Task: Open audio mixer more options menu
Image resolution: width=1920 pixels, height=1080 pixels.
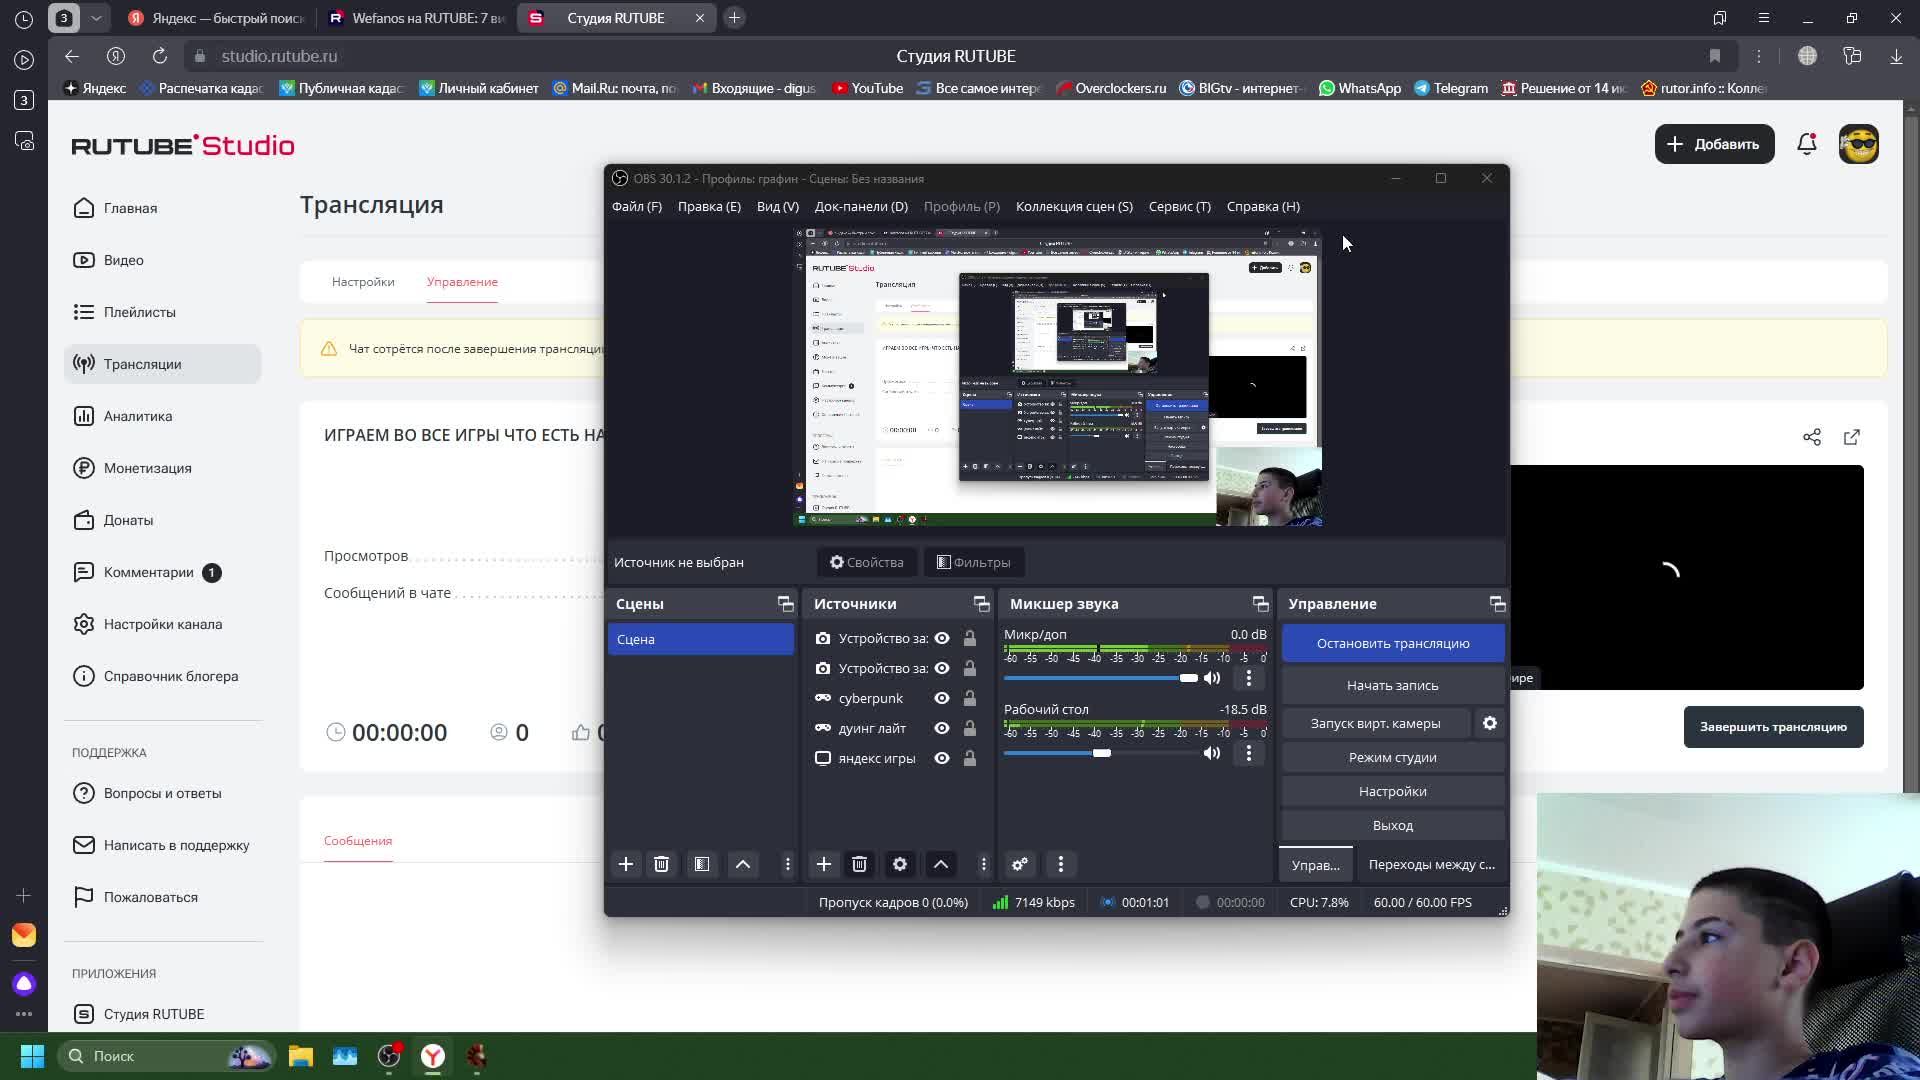Action: pos(1061,864)
